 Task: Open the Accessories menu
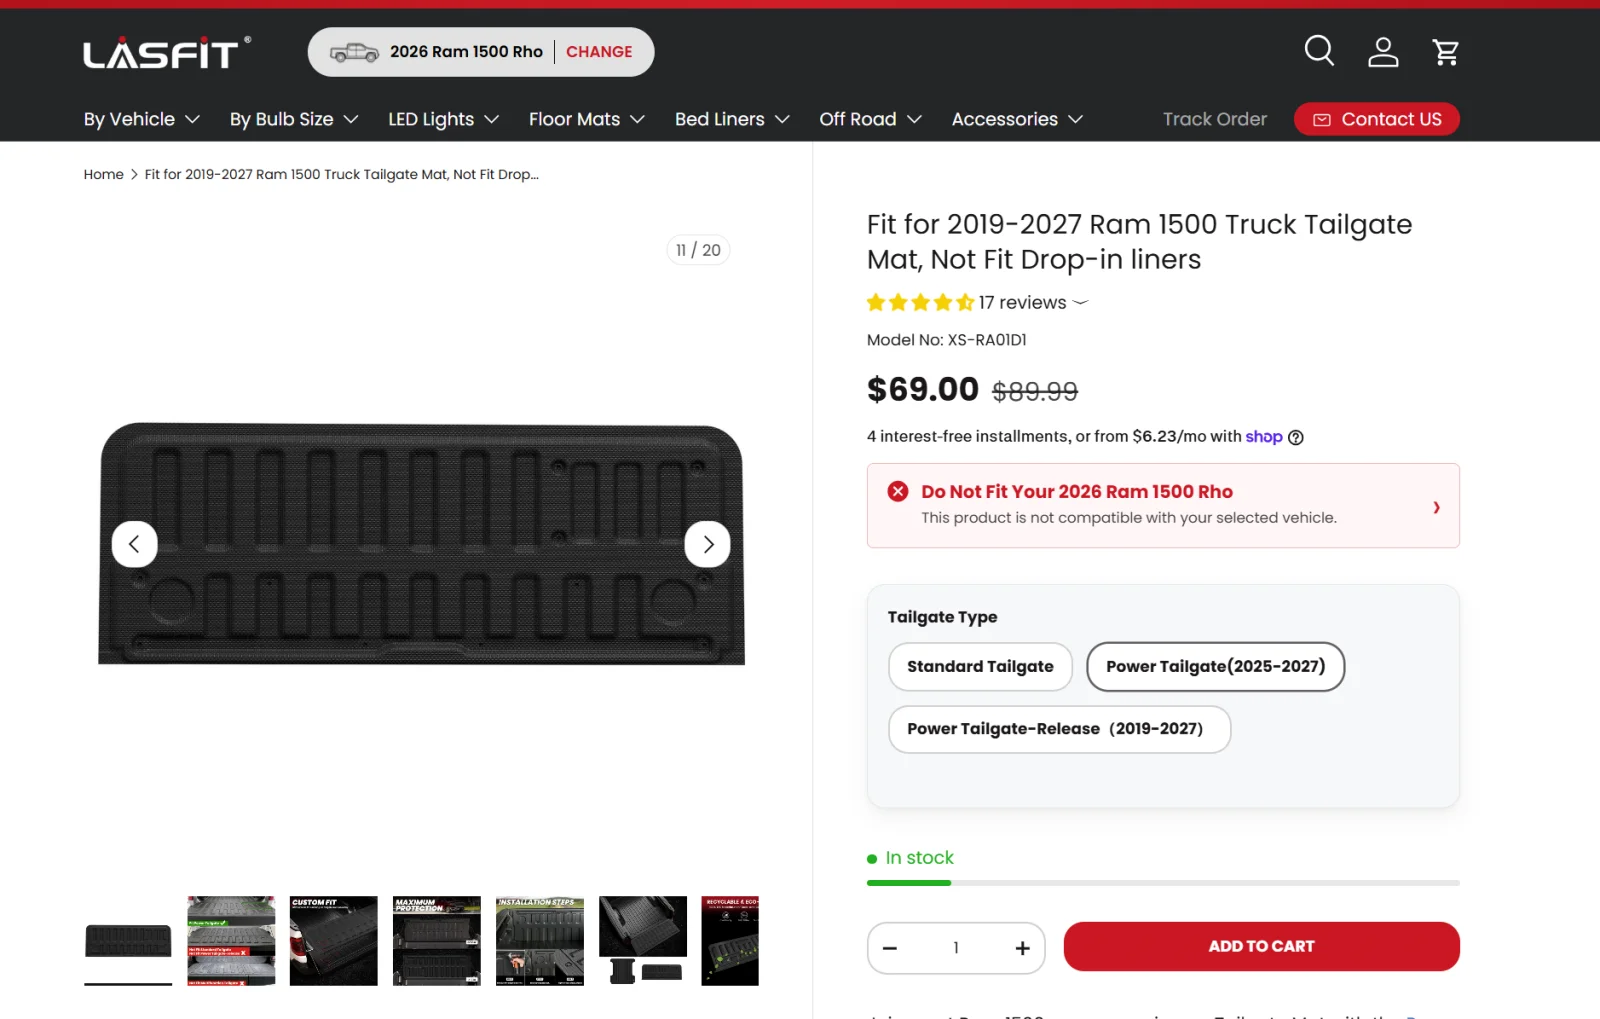point(1017,119)
